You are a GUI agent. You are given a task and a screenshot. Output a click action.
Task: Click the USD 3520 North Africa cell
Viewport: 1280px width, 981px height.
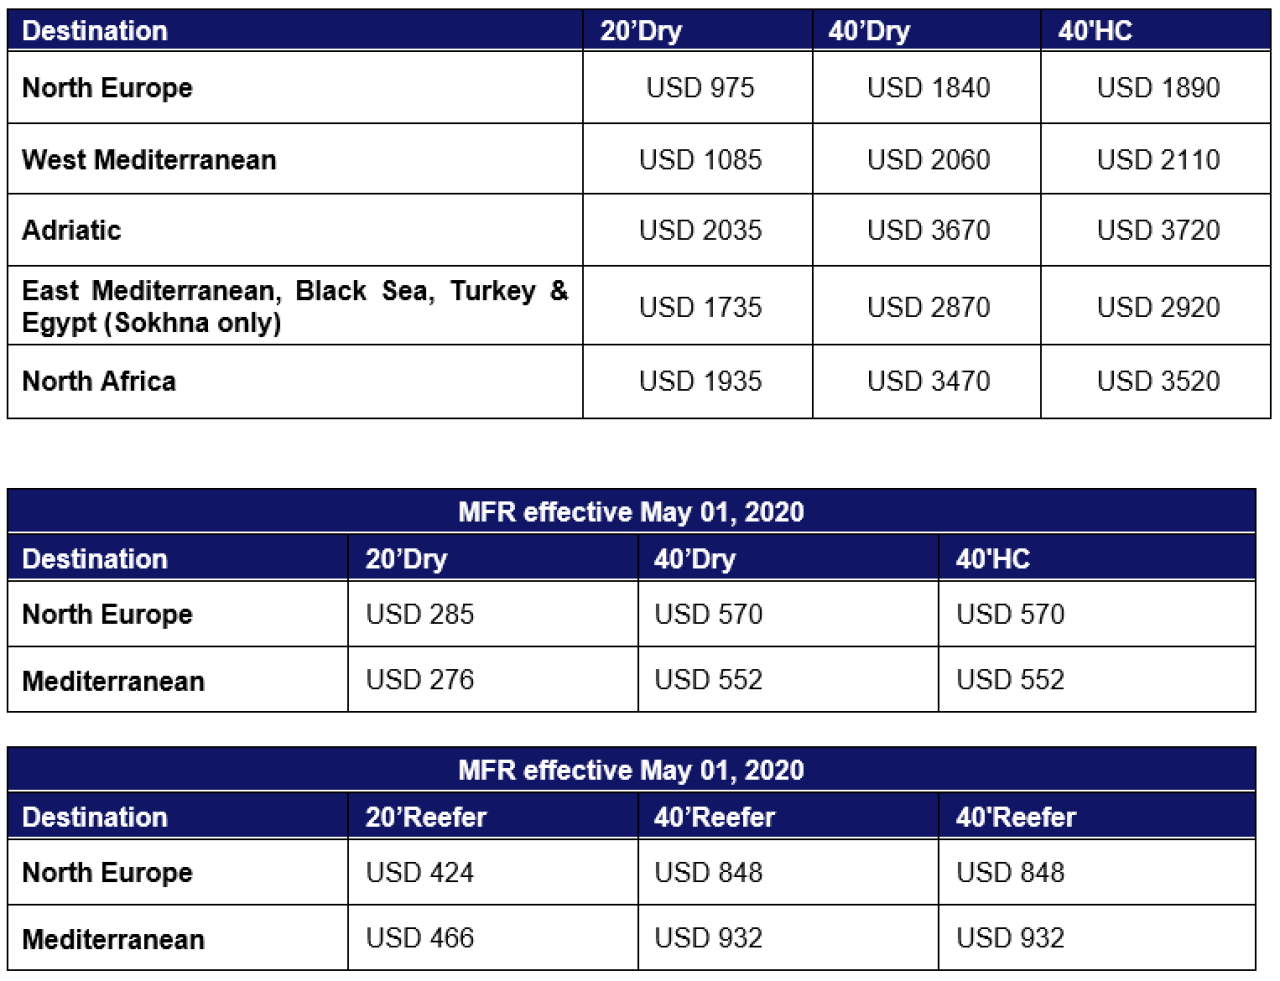coord(1156,381)
